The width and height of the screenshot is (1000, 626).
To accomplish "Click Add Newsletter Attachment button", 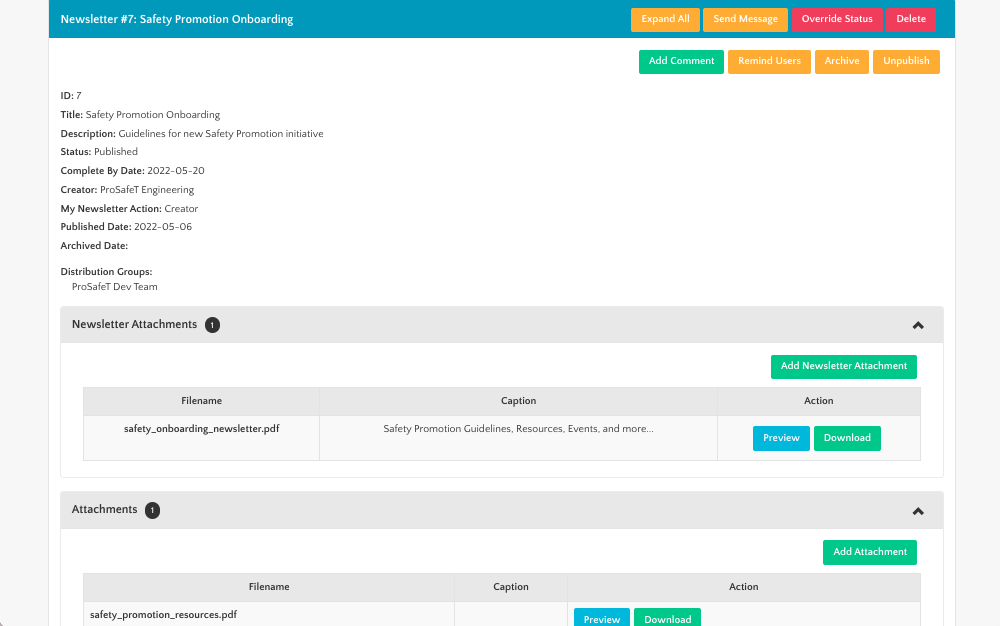I will click(x=844, y=367).
